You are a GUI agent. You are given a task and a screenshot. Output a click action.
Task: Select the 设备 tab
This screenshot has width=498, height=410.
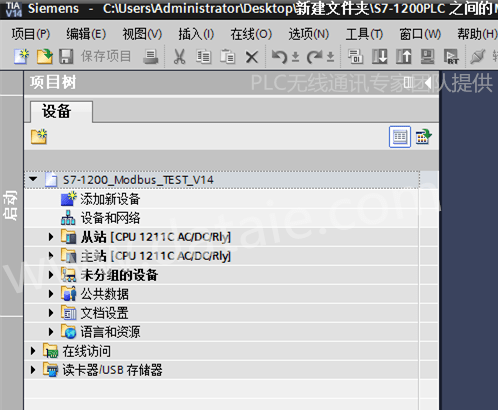61,111
